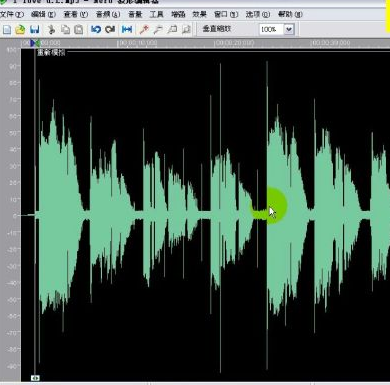Zoom out with the magnifier next to zoom in
Viewport: 390px width, 385px height.
tap(158, 30)
